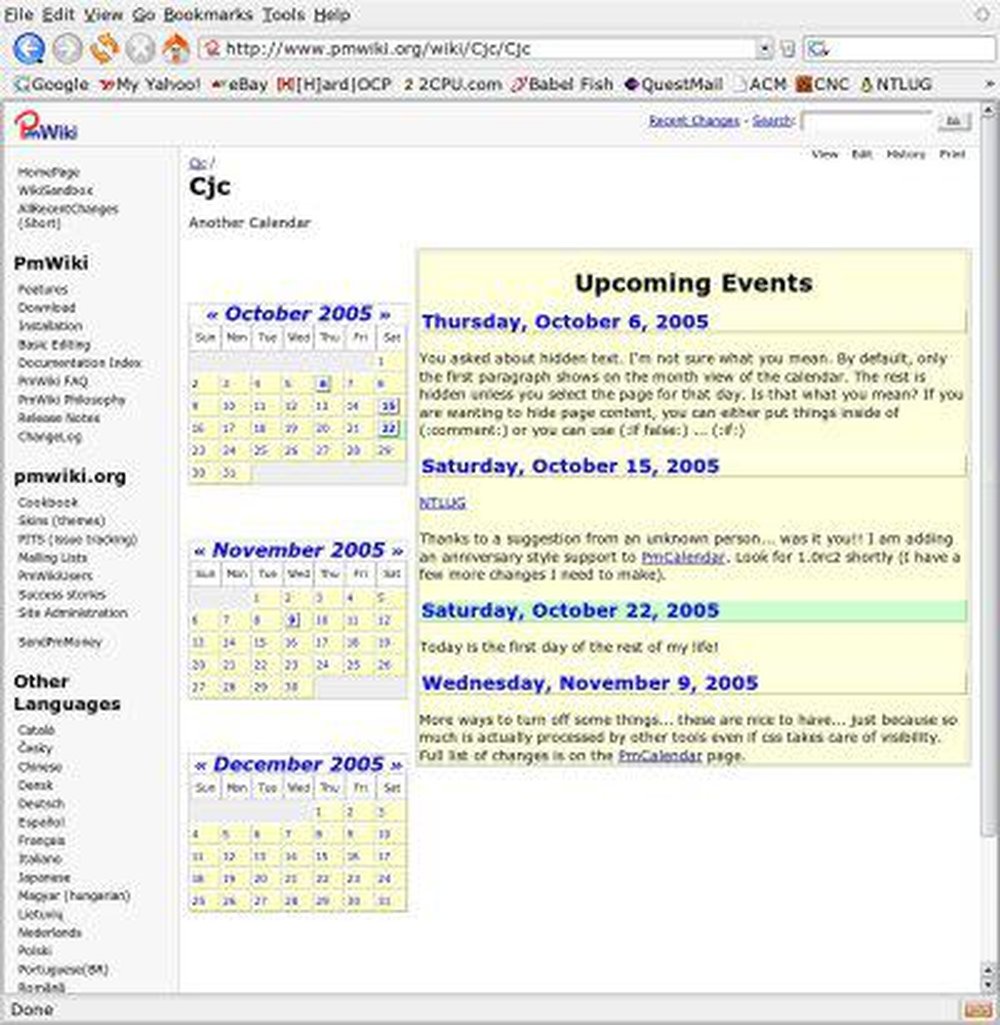Open the Thursday, October 6, 2005 heading
The height and width of the screenshot is (1025, 1000).
coord(565,322)
